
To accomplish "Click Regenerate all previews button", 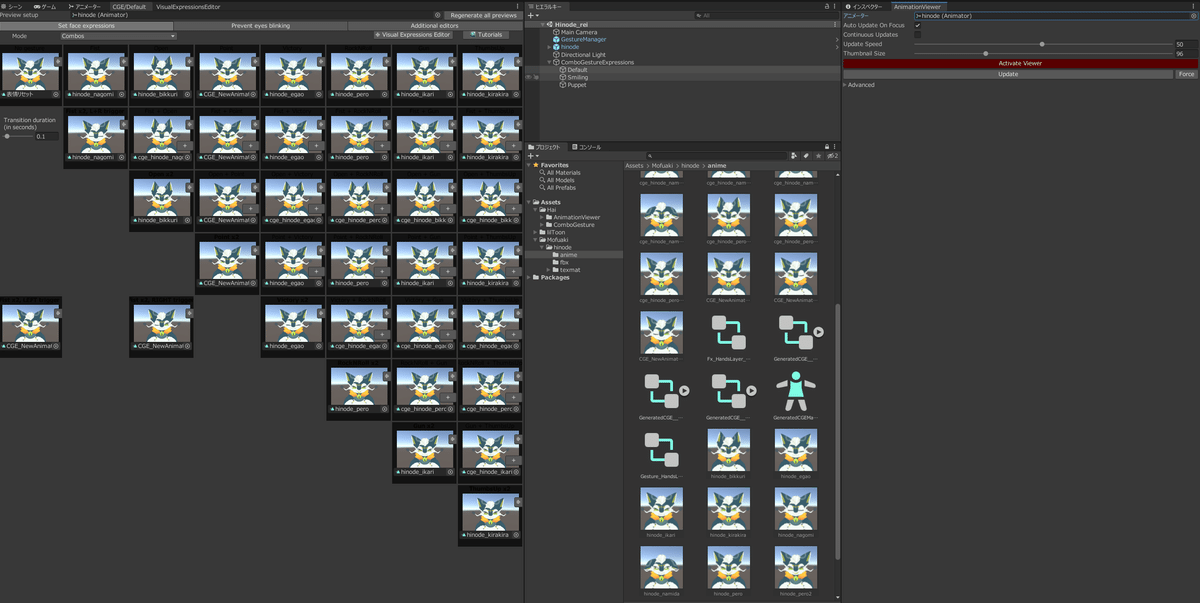I will click(x=484, y=16).
